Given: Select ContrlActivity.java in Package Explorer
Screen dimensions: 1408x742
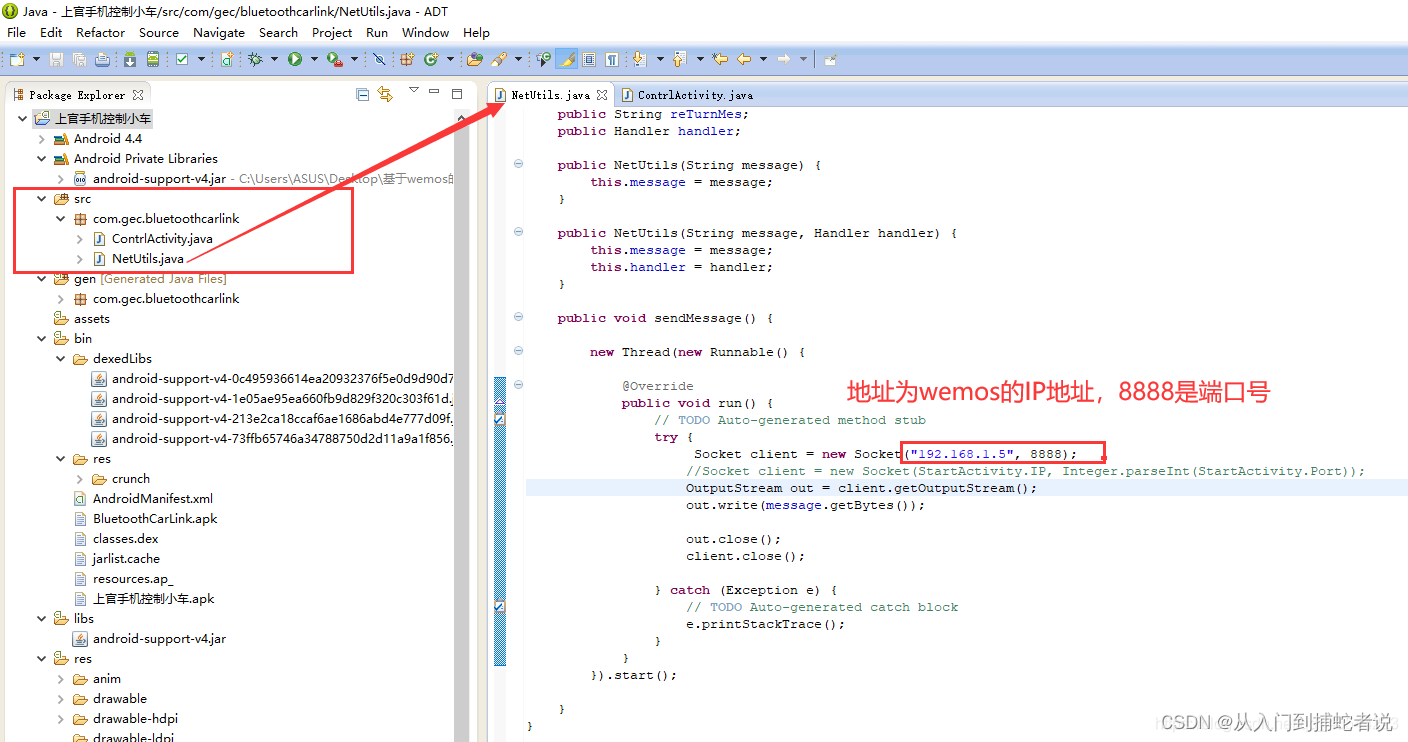Looking at the screenshot, I should tap(162, 239).
